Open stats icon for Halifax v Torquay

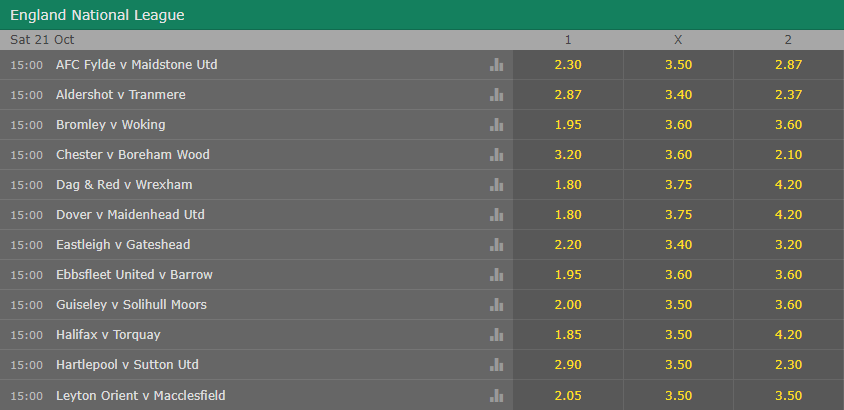coord(496,335)
